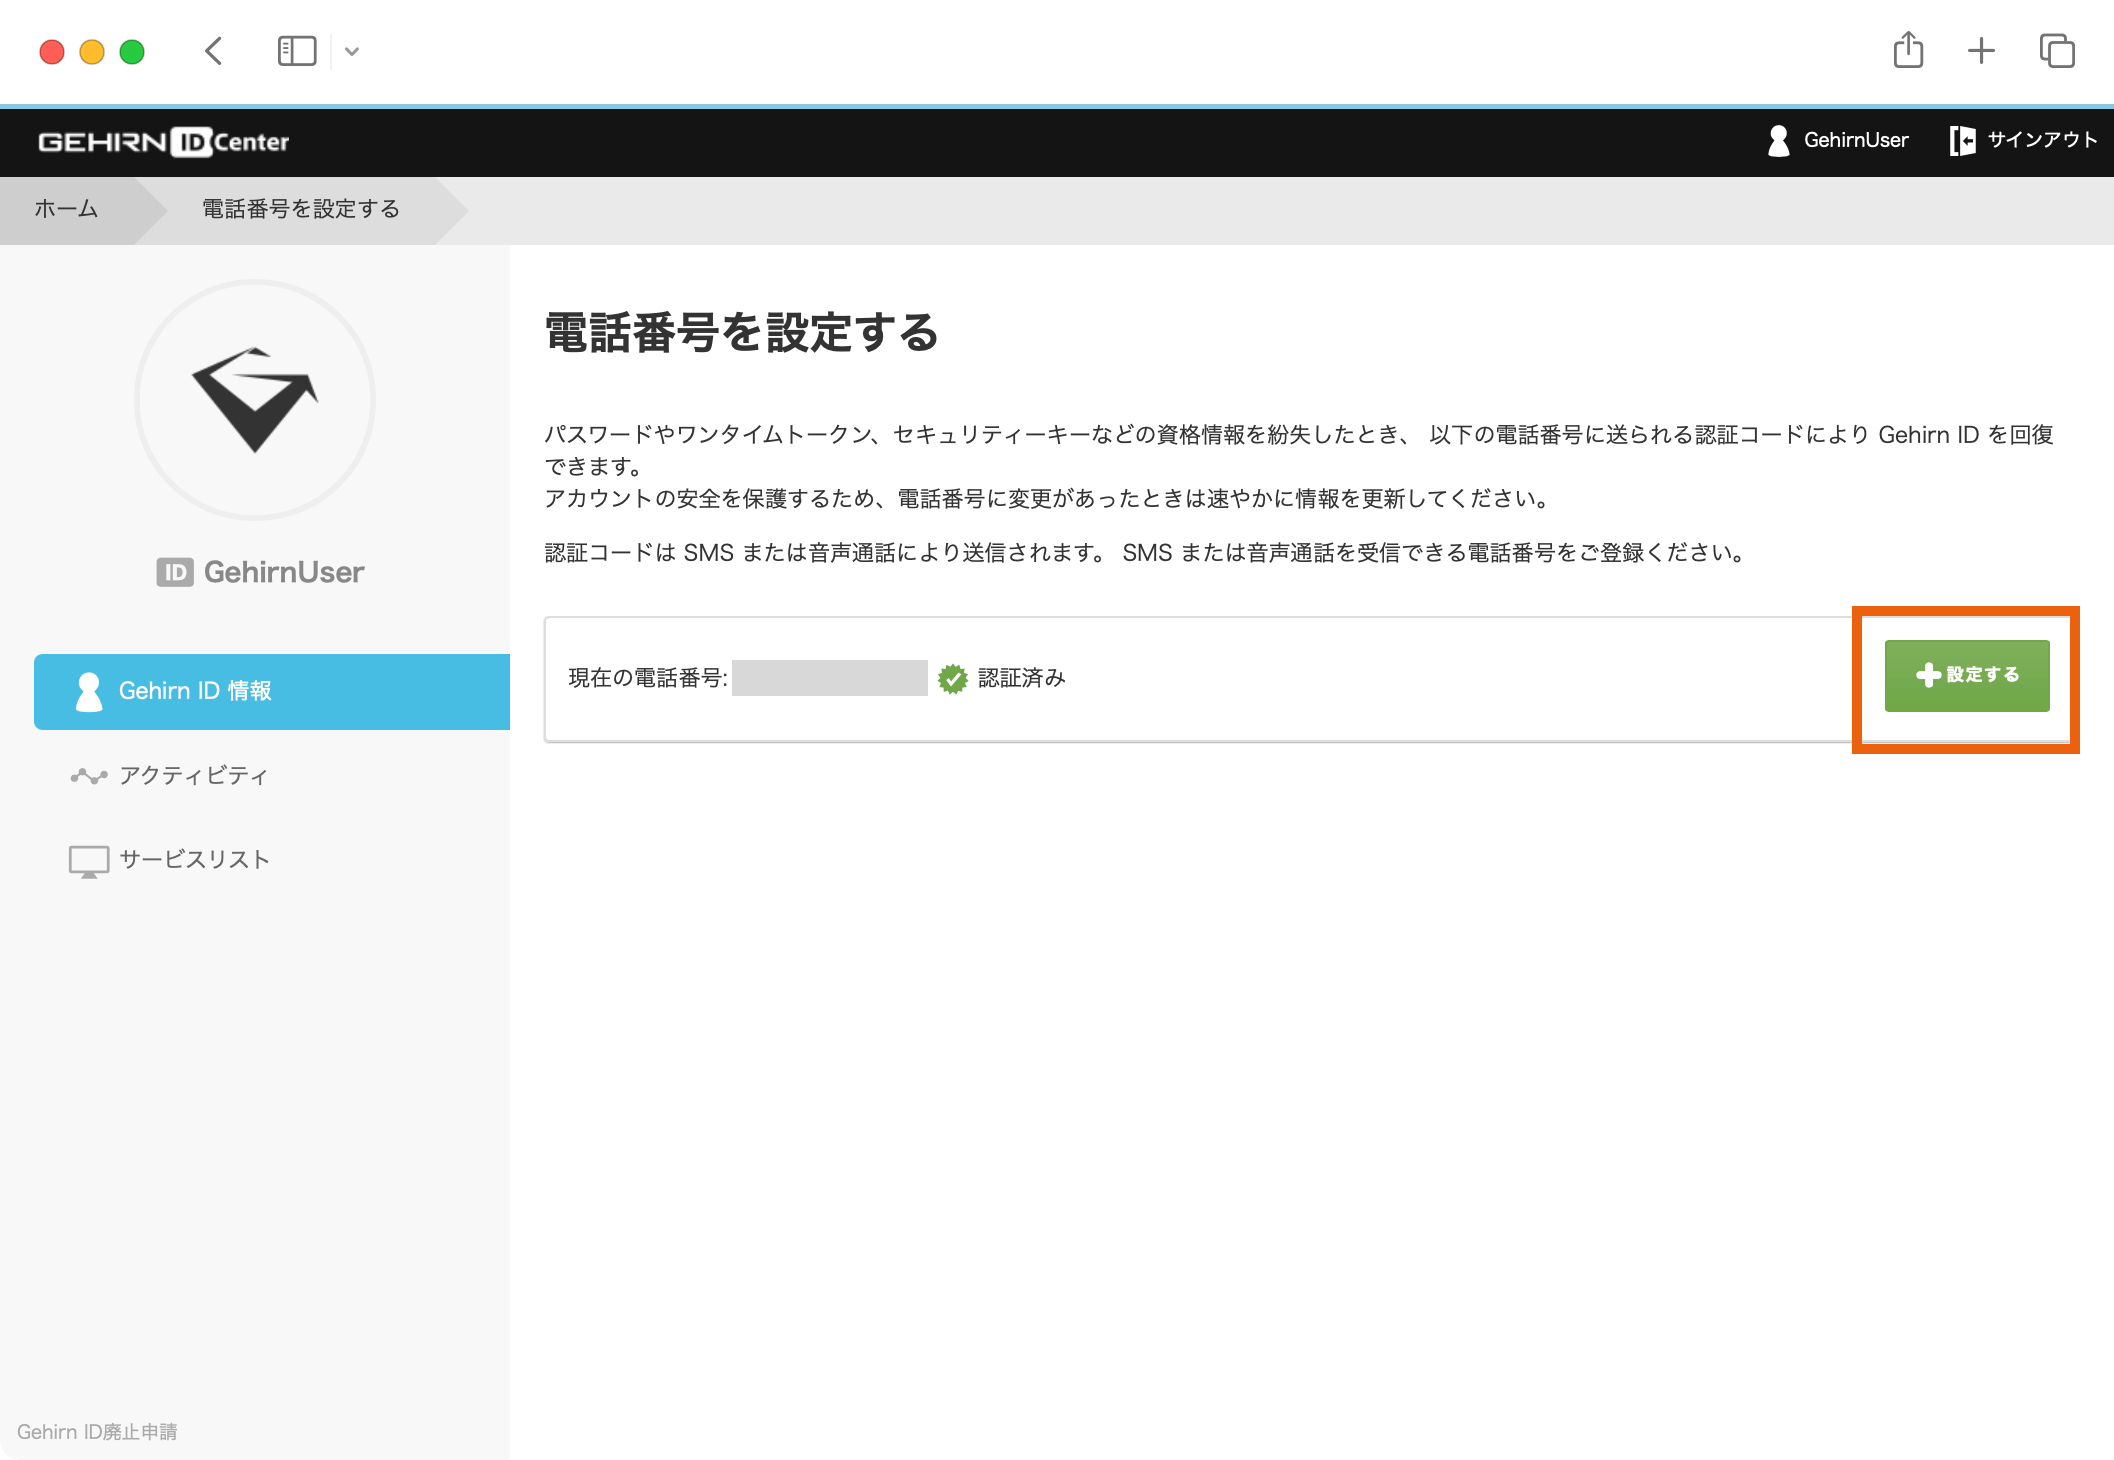Screen dimensions: 2114x1460
Task: Open a new tab with plus icon
Action: (1981, 51)
